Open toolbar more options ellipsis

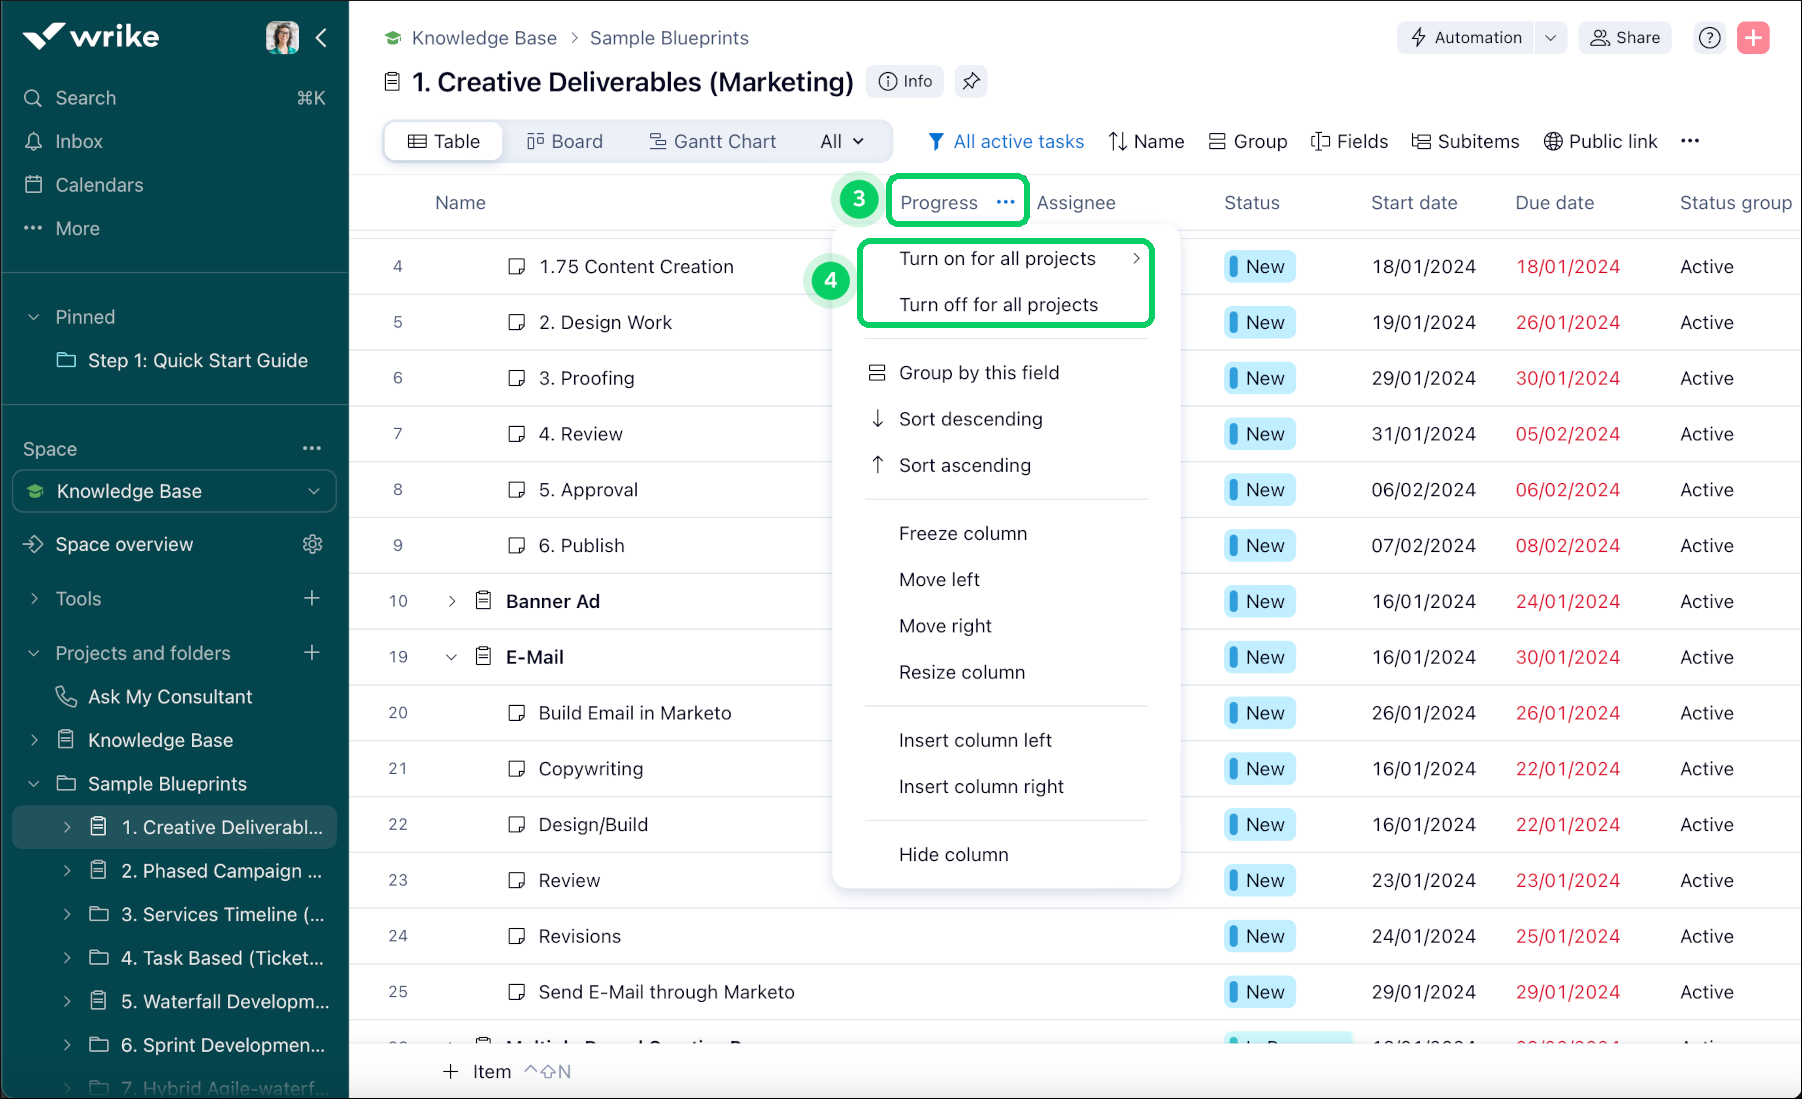coord(1690,141)
